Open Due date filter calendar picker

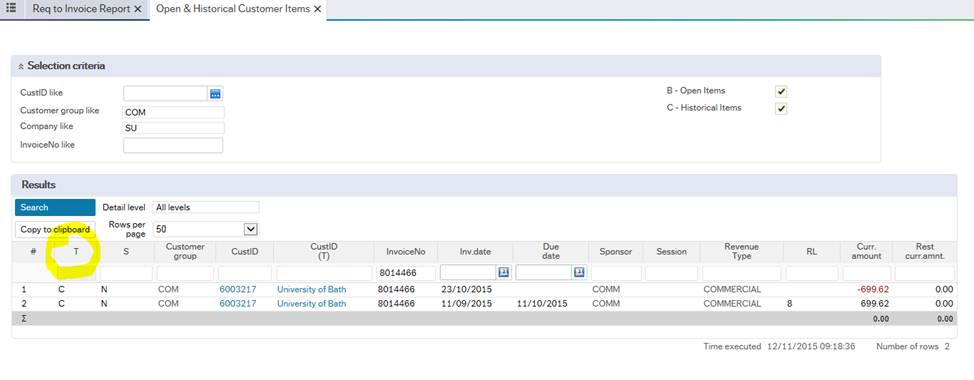click(x=579, y=272)
